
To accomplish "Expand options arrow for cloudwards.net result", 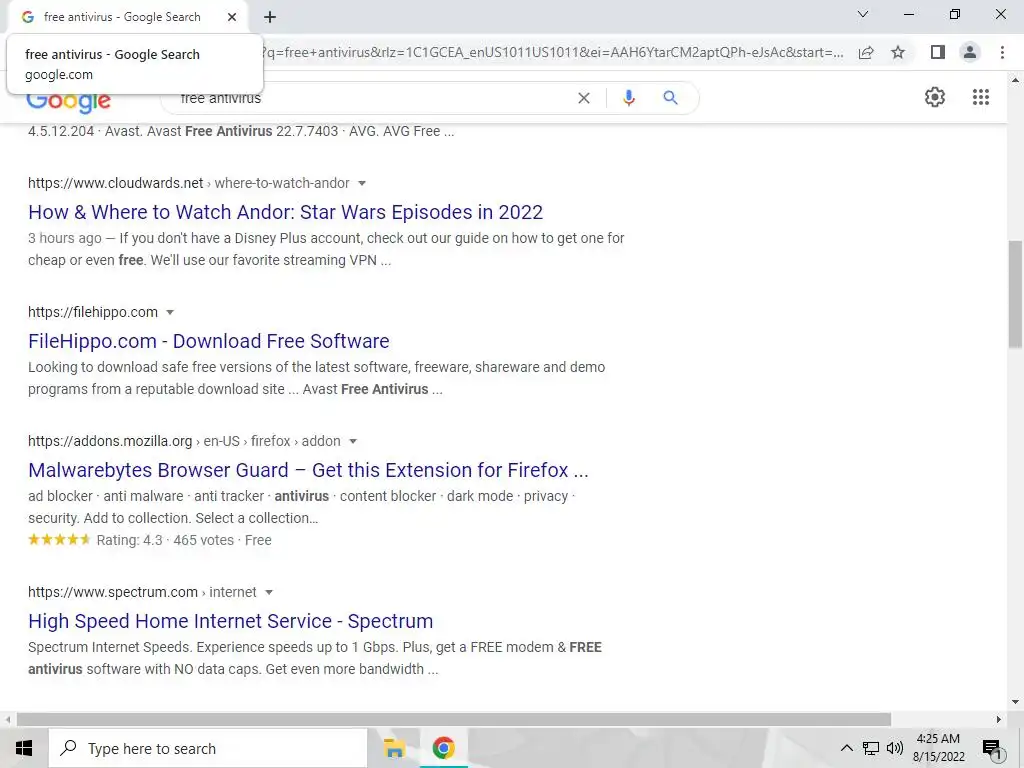I will pos(362,184).
